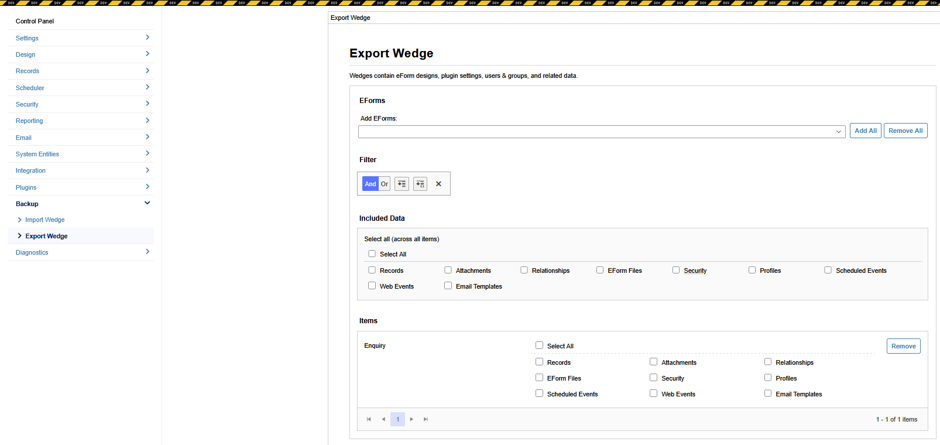Expand the Plugins section chevron
The height and width of the screenshot is (445, 940).
[x=147, y=187]
